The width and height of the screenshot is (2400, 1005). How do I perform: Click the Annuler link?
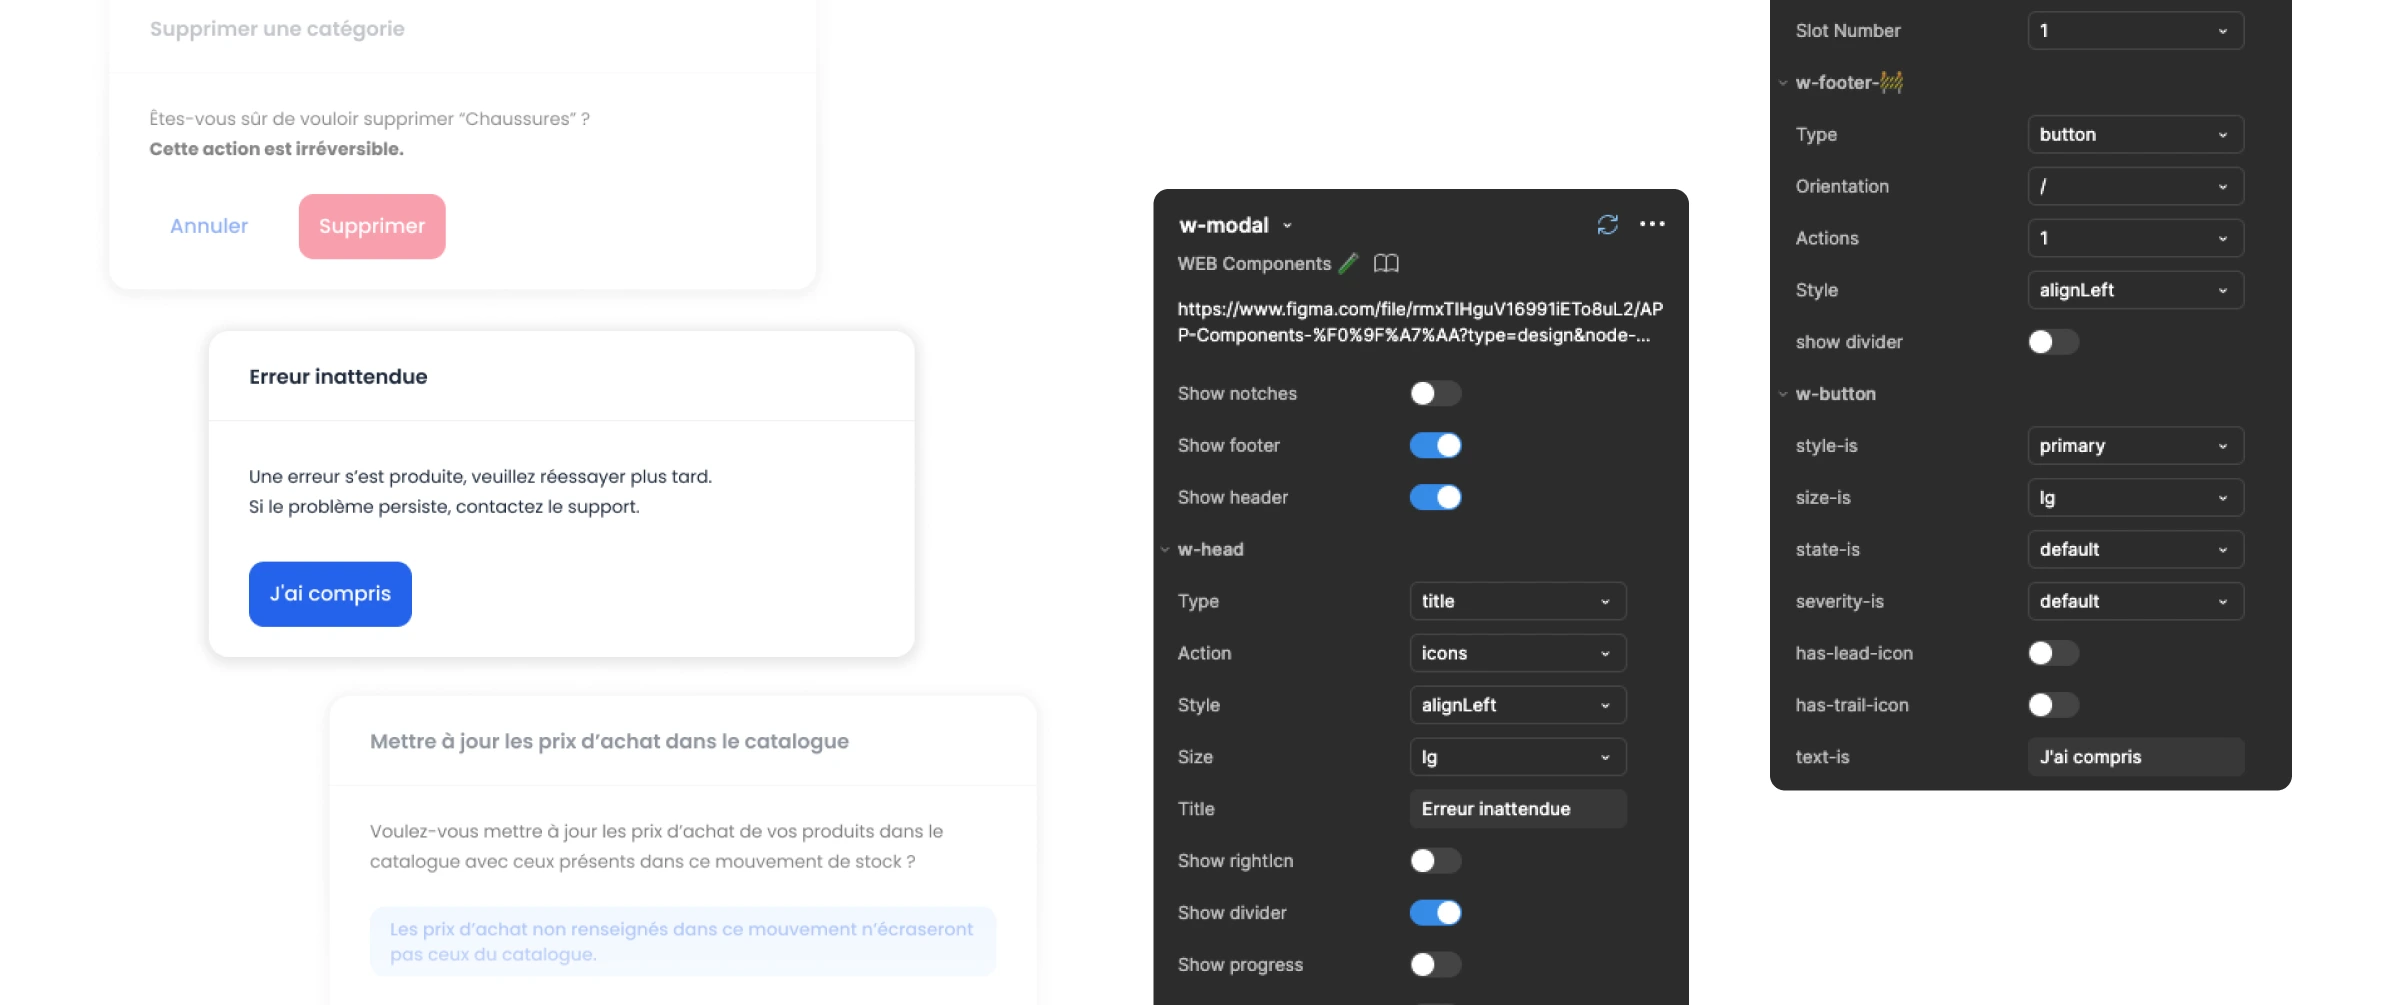(209, 227)
